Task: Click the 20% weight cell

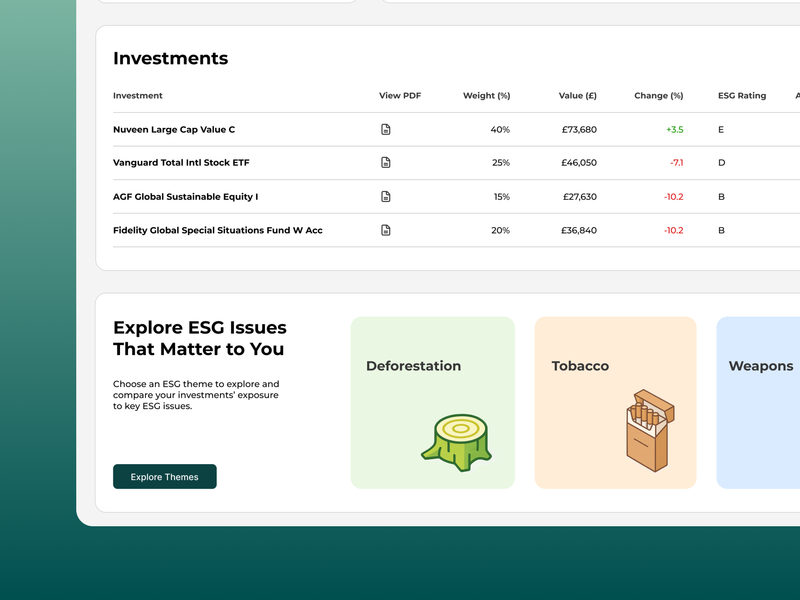Action: pos(501,230)
